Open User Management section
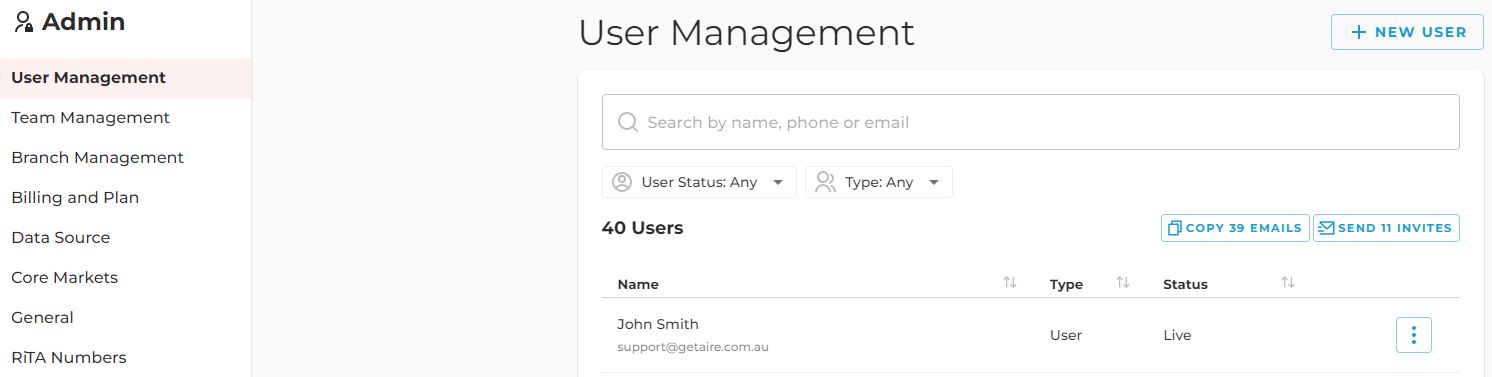This screenshot has height=377, width=1492. (125, 78)
